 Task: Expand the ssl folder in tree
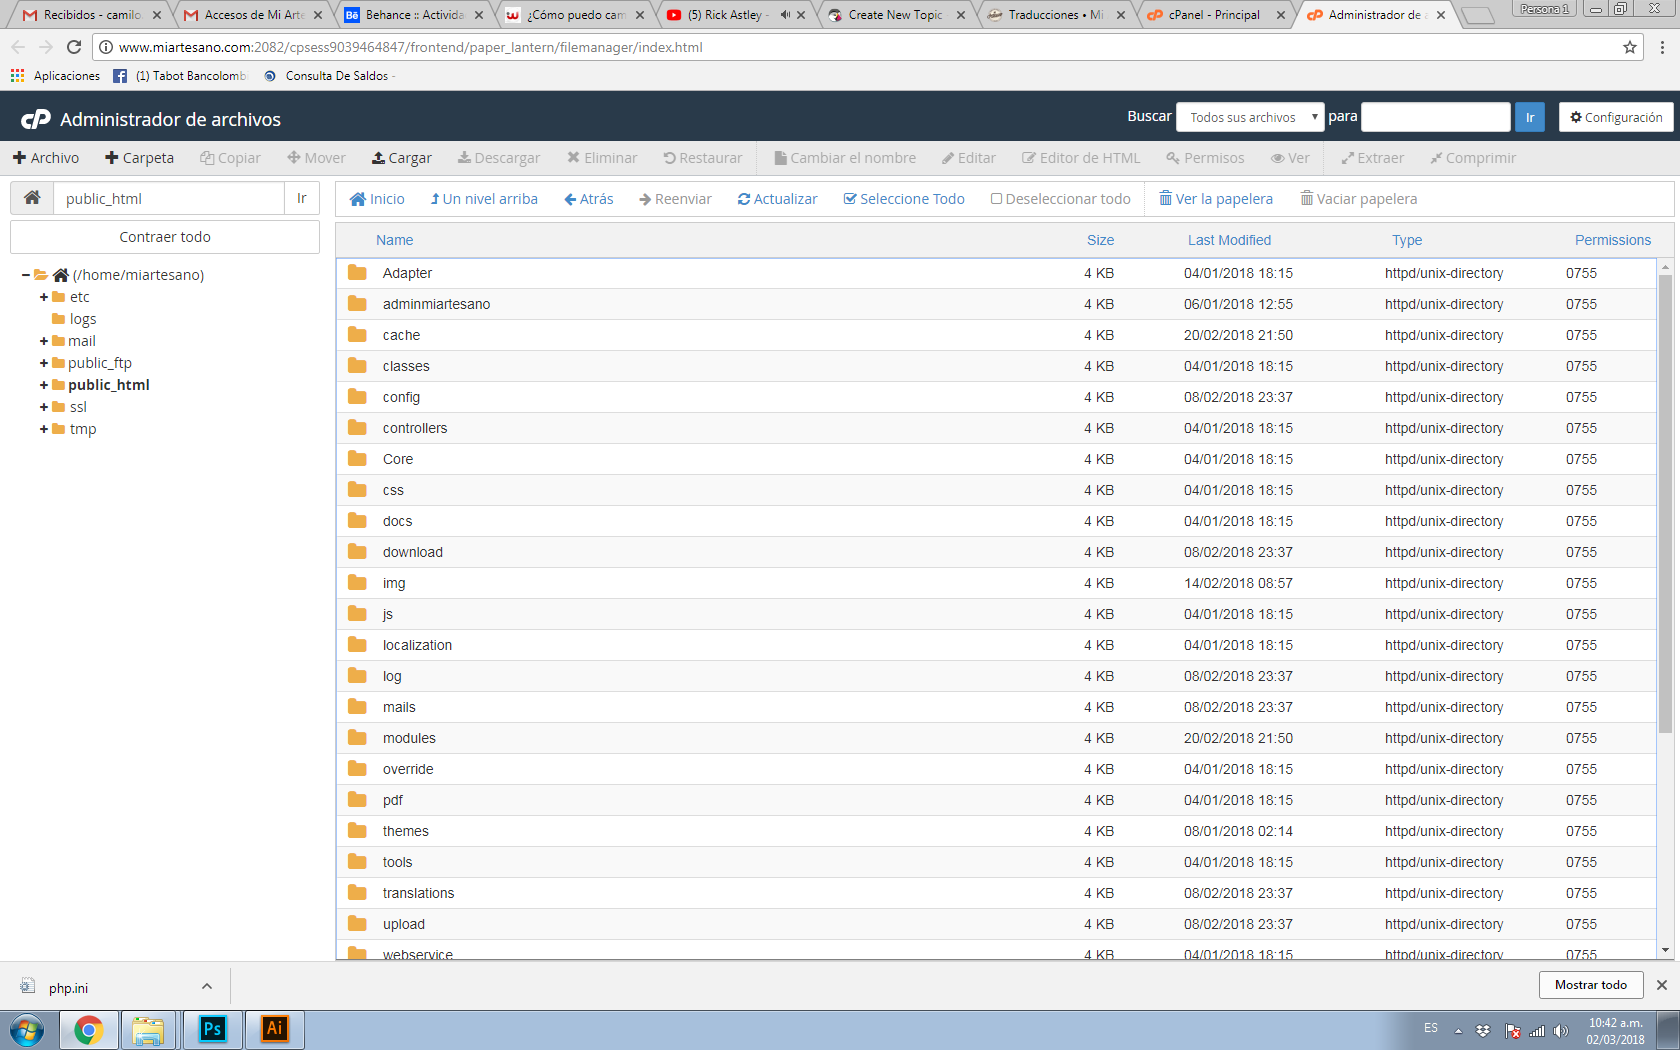44,407
